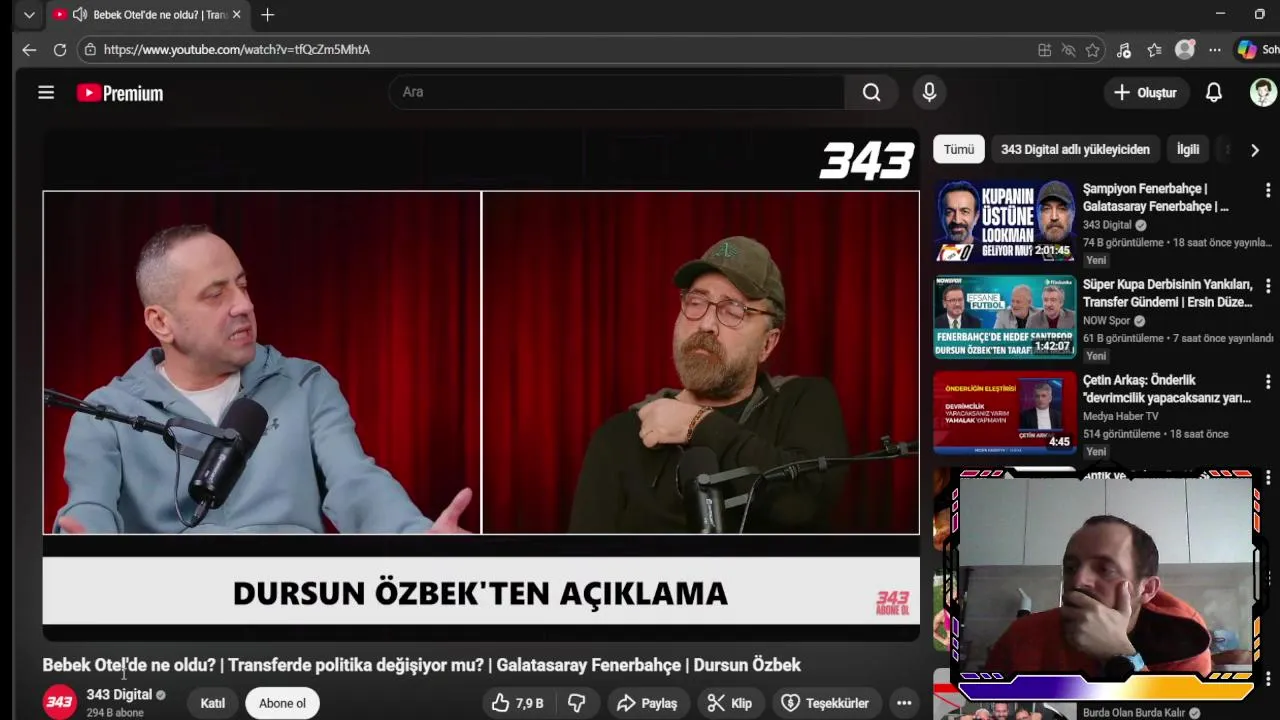Dislike the video thumbs-down

point(576,703)
